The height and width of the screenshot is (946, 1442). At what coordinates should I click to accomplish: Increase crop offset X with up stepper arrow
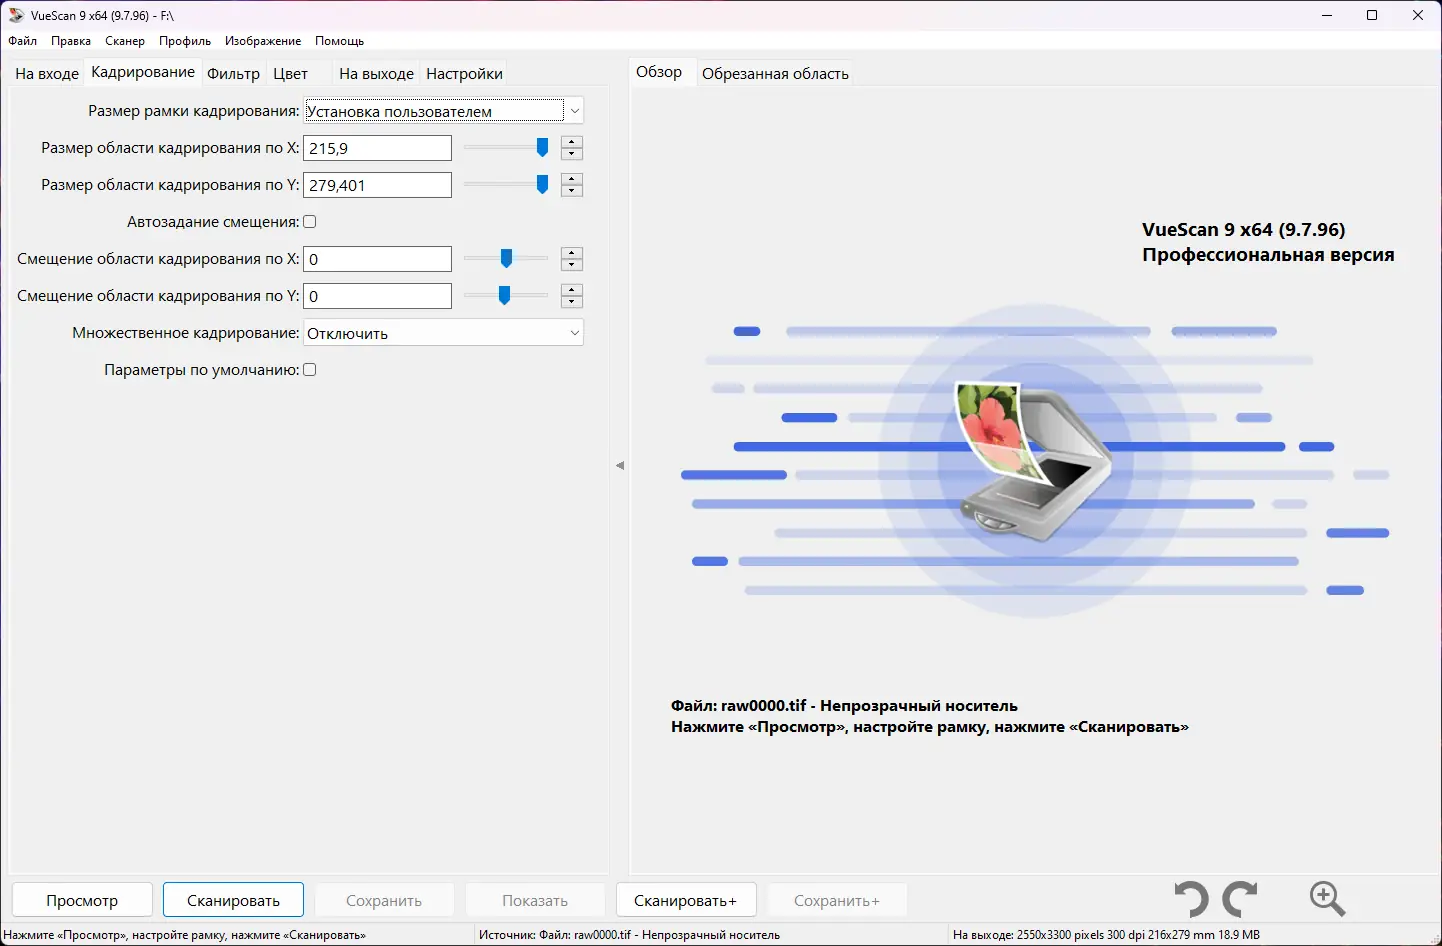tap(572, 253)
